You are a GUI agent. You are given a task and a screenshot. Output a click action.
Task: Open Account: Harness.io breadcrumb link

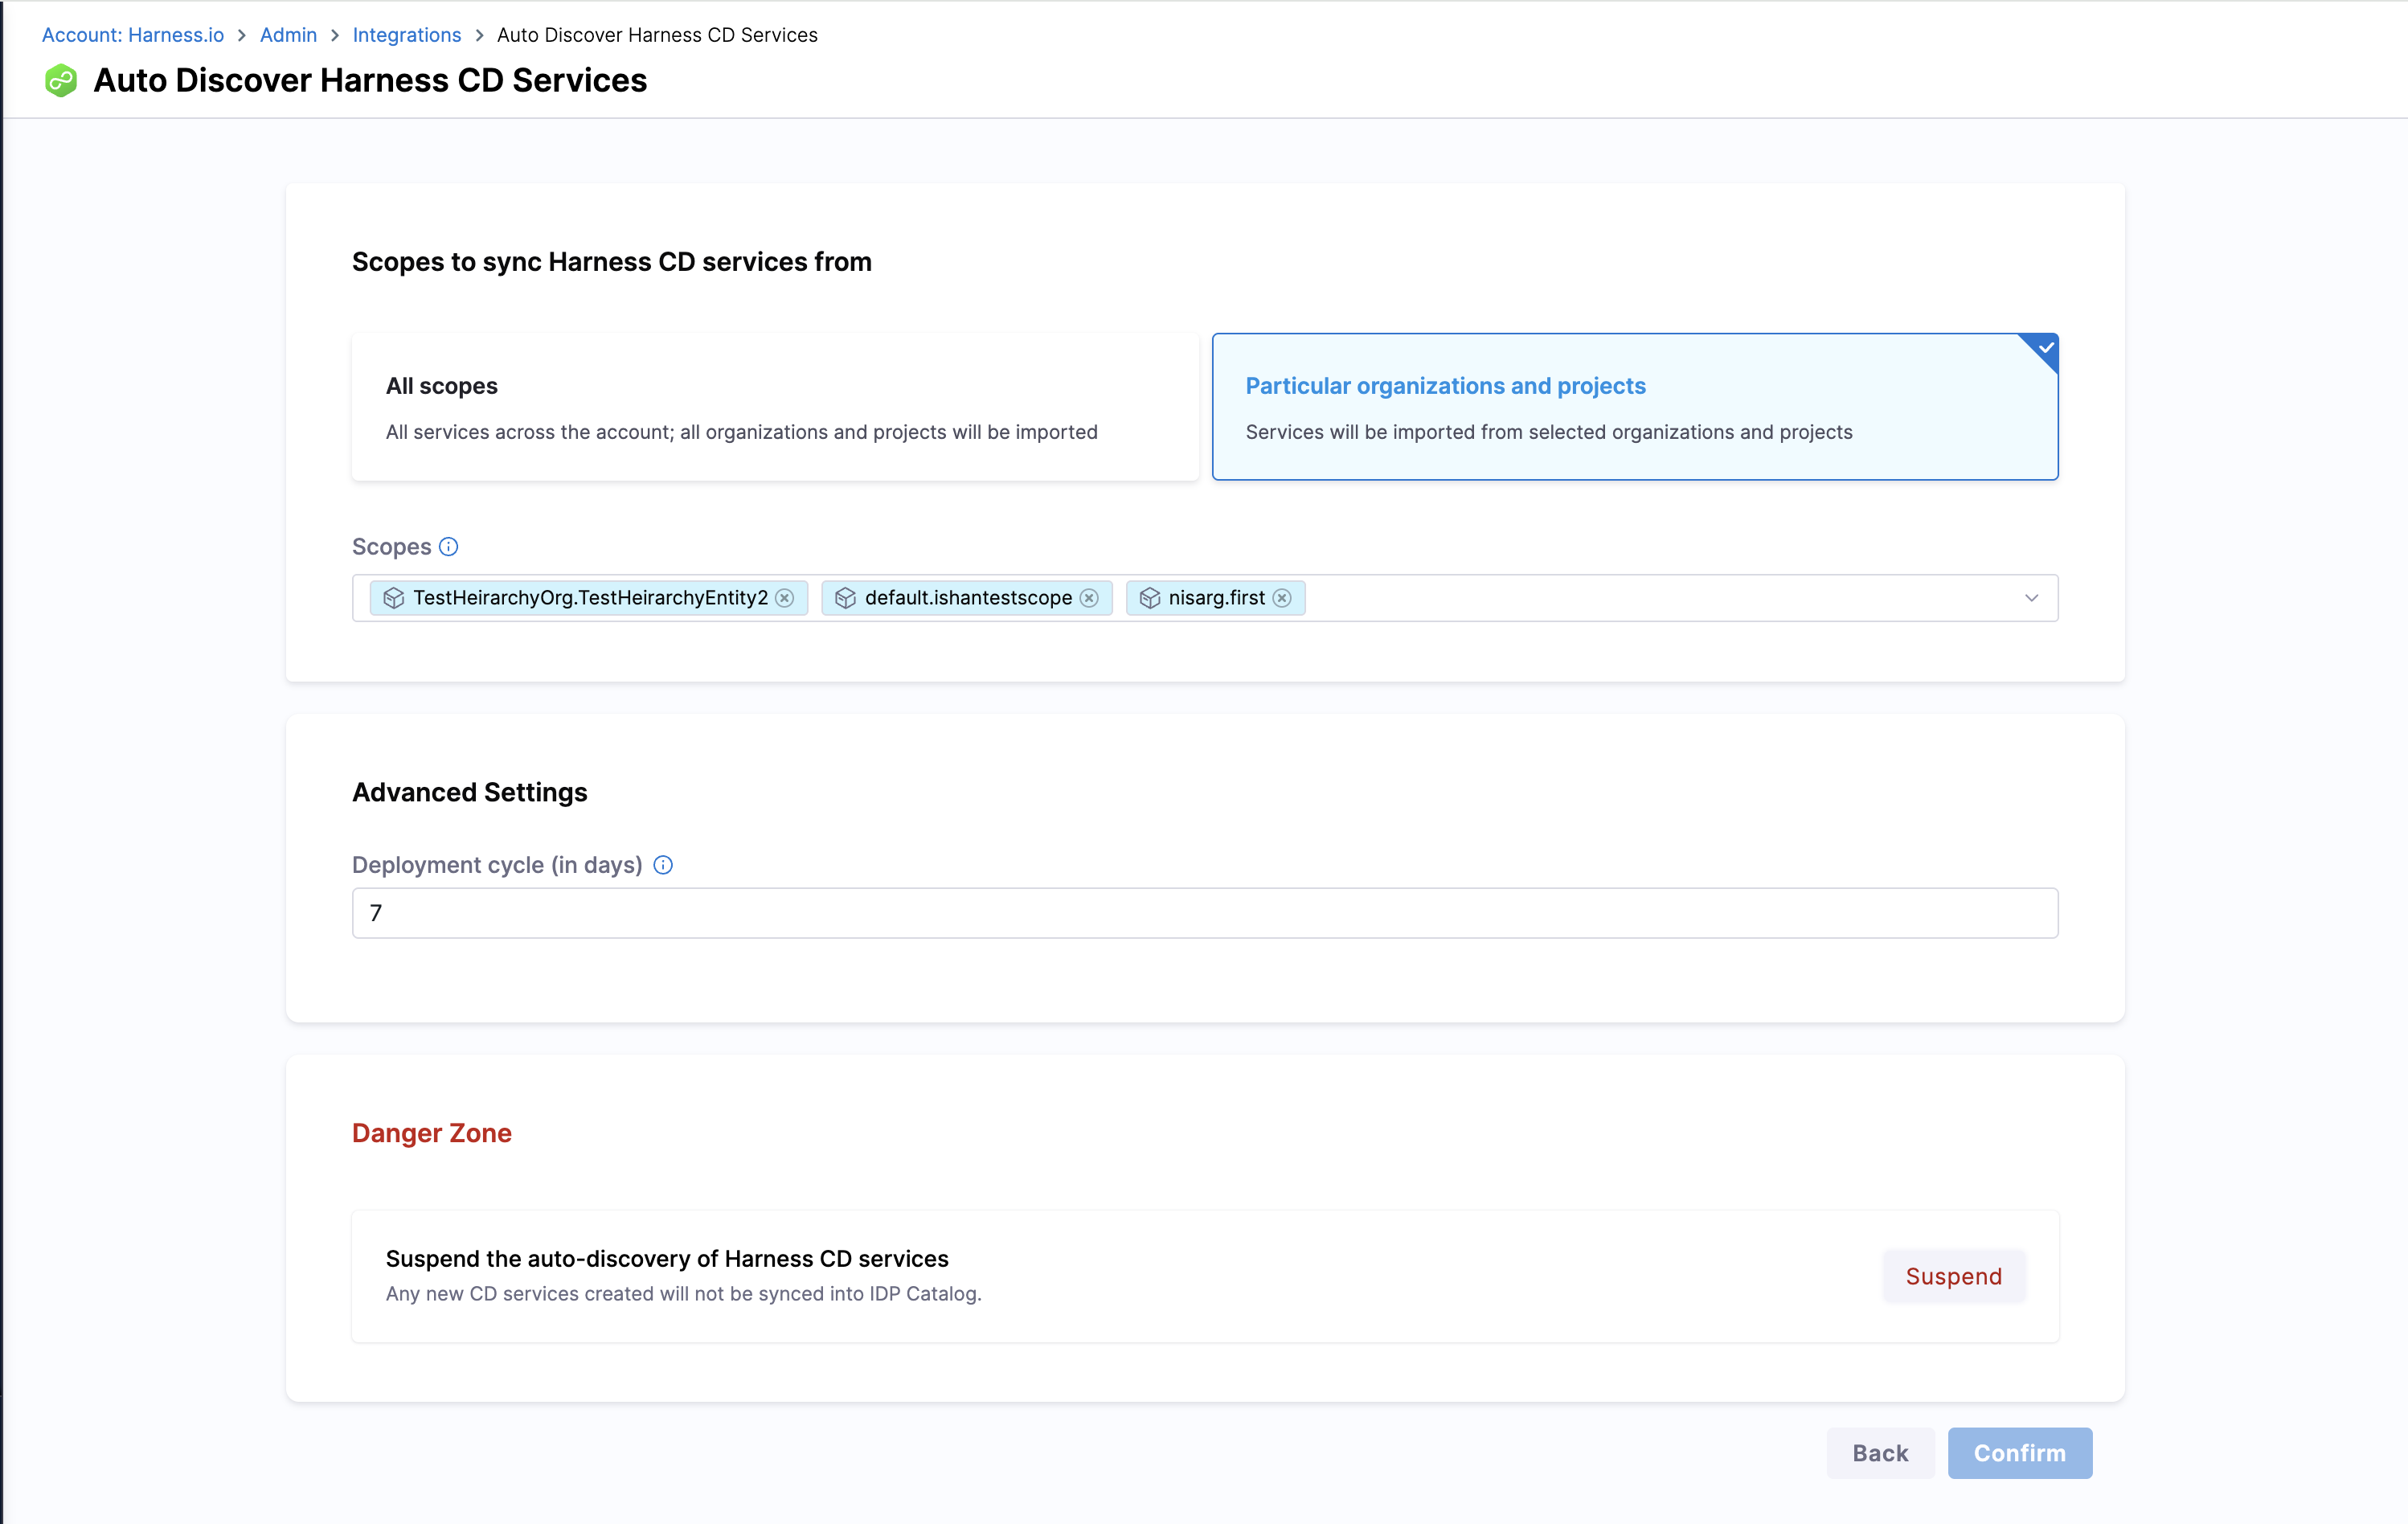[133, 35]
